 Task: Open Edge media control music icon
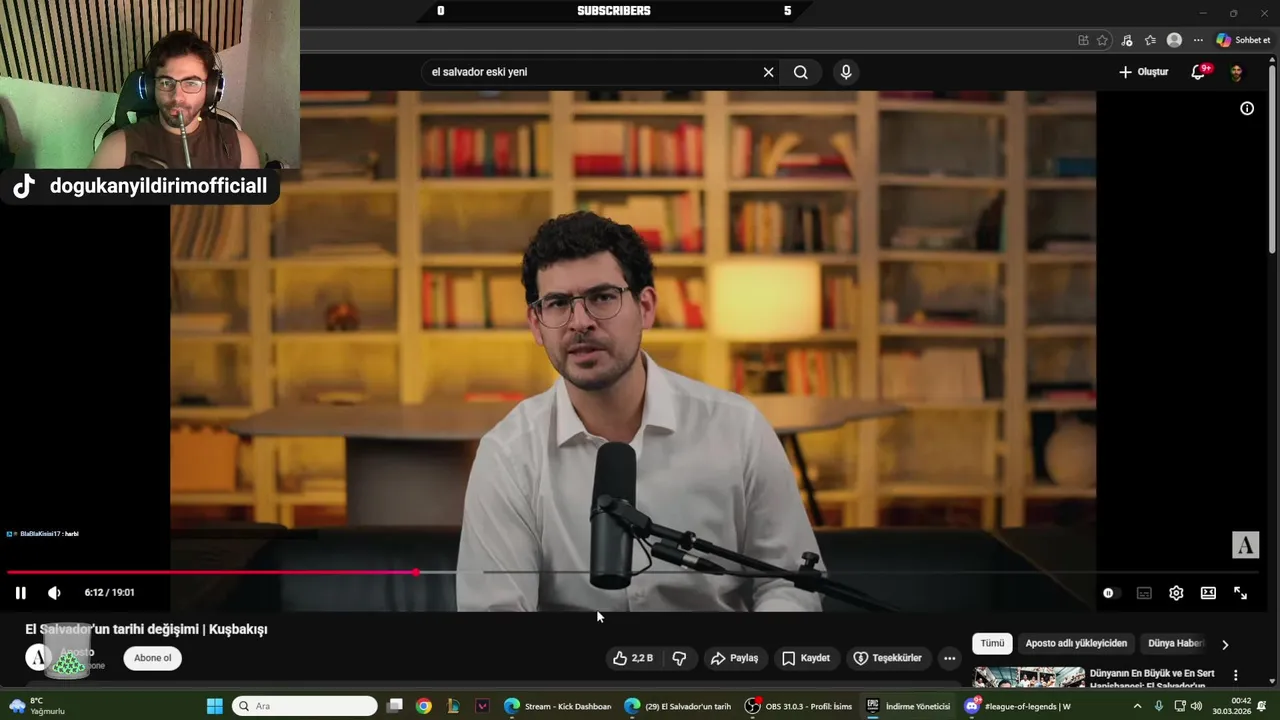coord(1127,40)
